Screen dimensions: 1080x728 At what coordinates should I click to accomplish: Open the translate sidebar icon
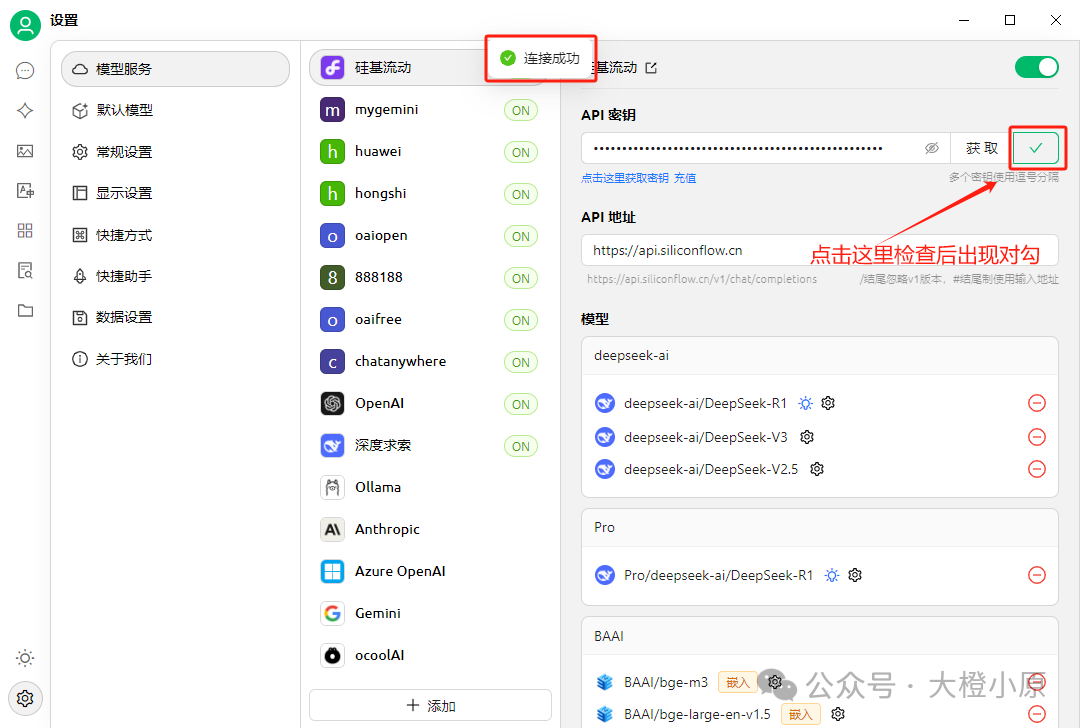(x=25, y=191)
